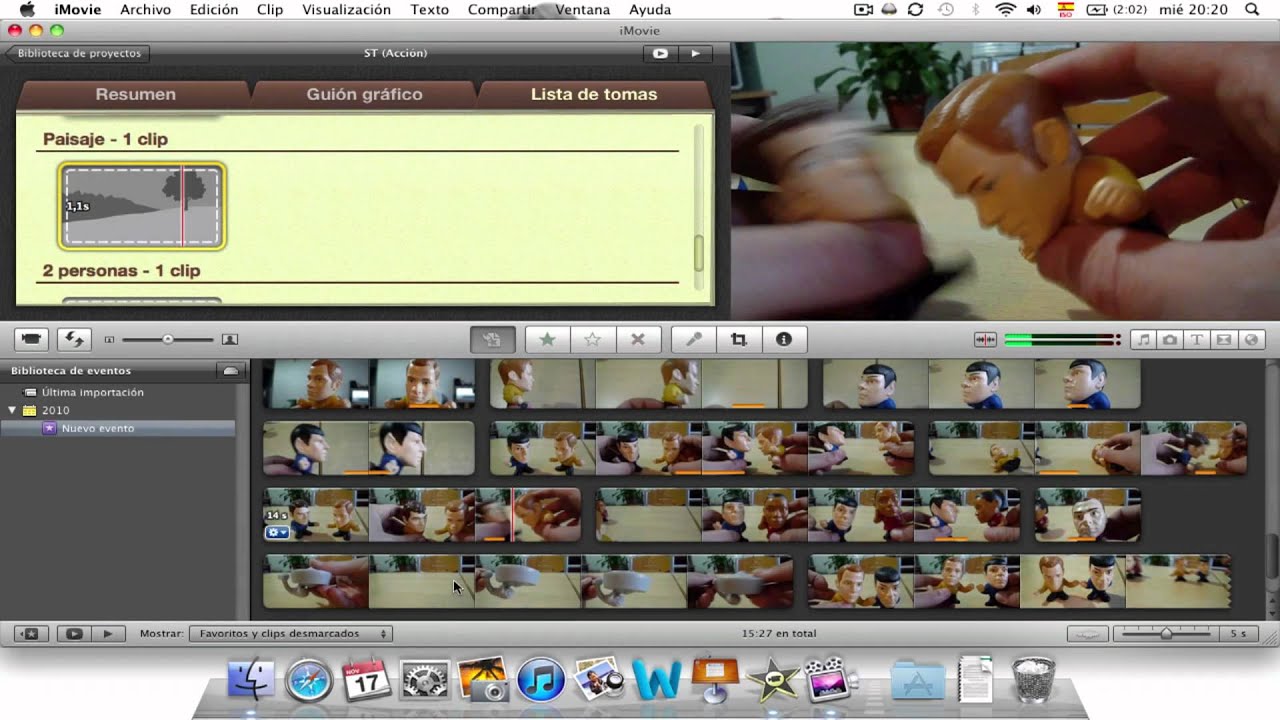Open the Mostrar filter dropdown
This screenshot has height=720, width=1280.
291,633
